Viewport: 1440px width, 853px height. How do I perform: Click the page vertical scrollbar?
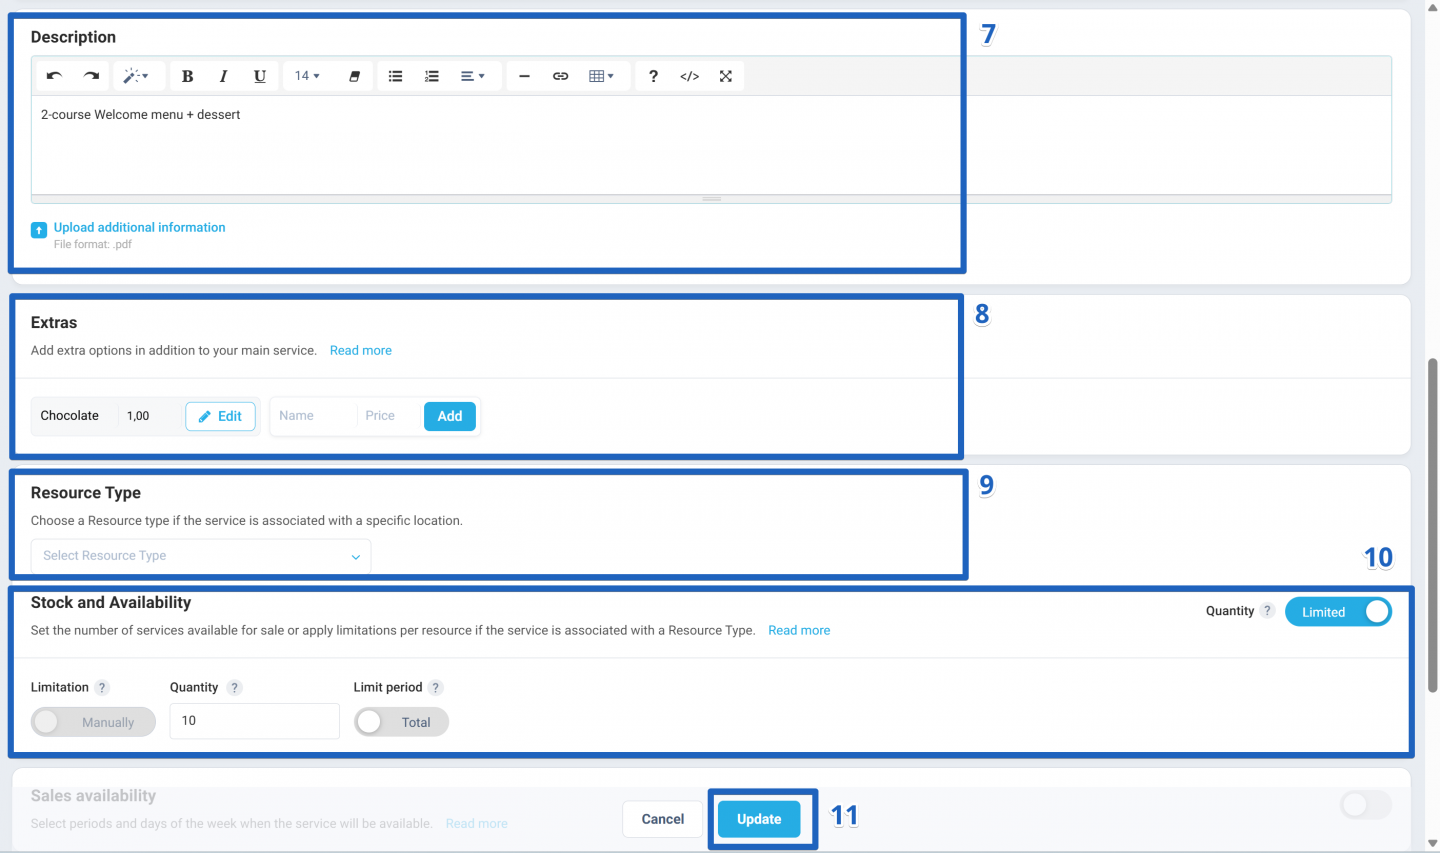coord(1433,525)
